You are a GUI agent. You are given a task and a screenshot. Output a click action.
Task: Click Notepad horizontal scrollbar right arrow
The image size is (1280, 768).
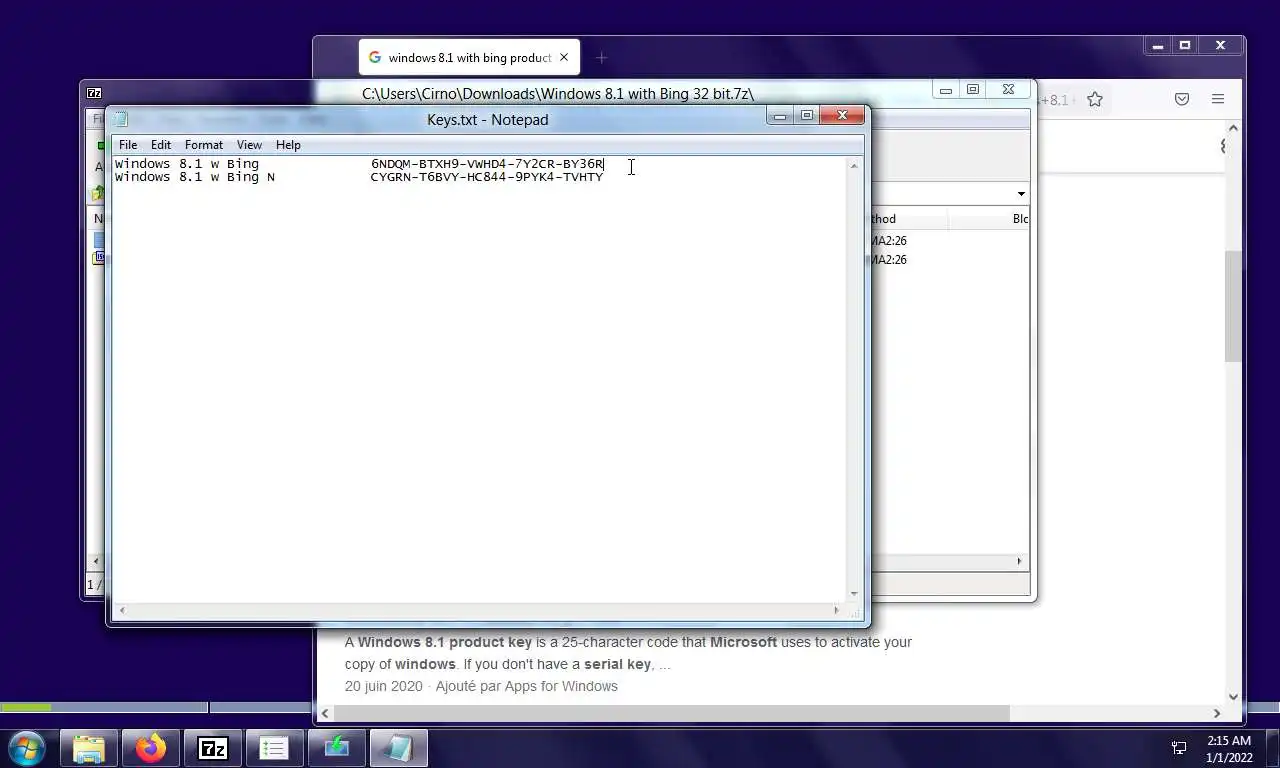[837, 610]
